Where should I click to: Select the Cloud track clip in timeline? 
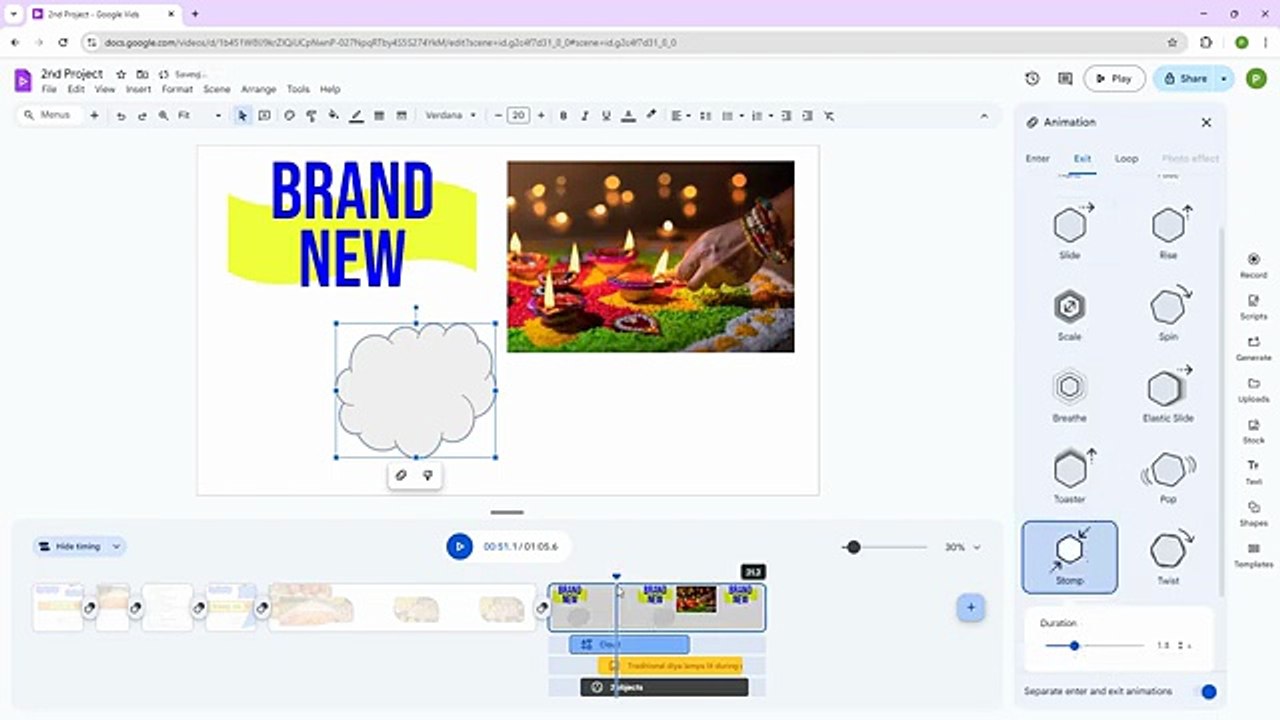pyautogui.click(x=629, y=644)
